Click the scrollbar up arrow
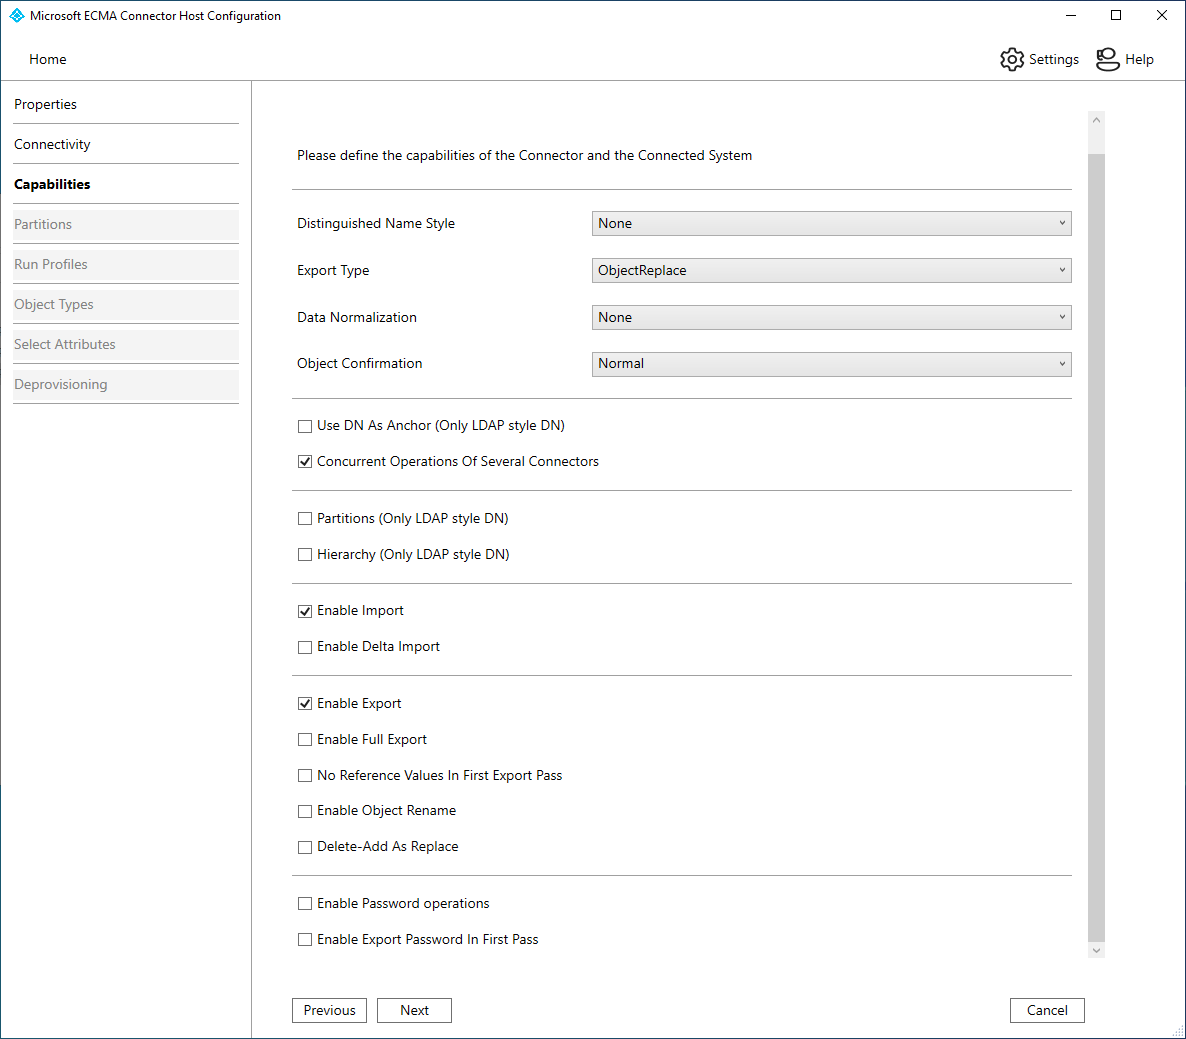This screenshot has height=1039, width=1186. [1096, 120]
